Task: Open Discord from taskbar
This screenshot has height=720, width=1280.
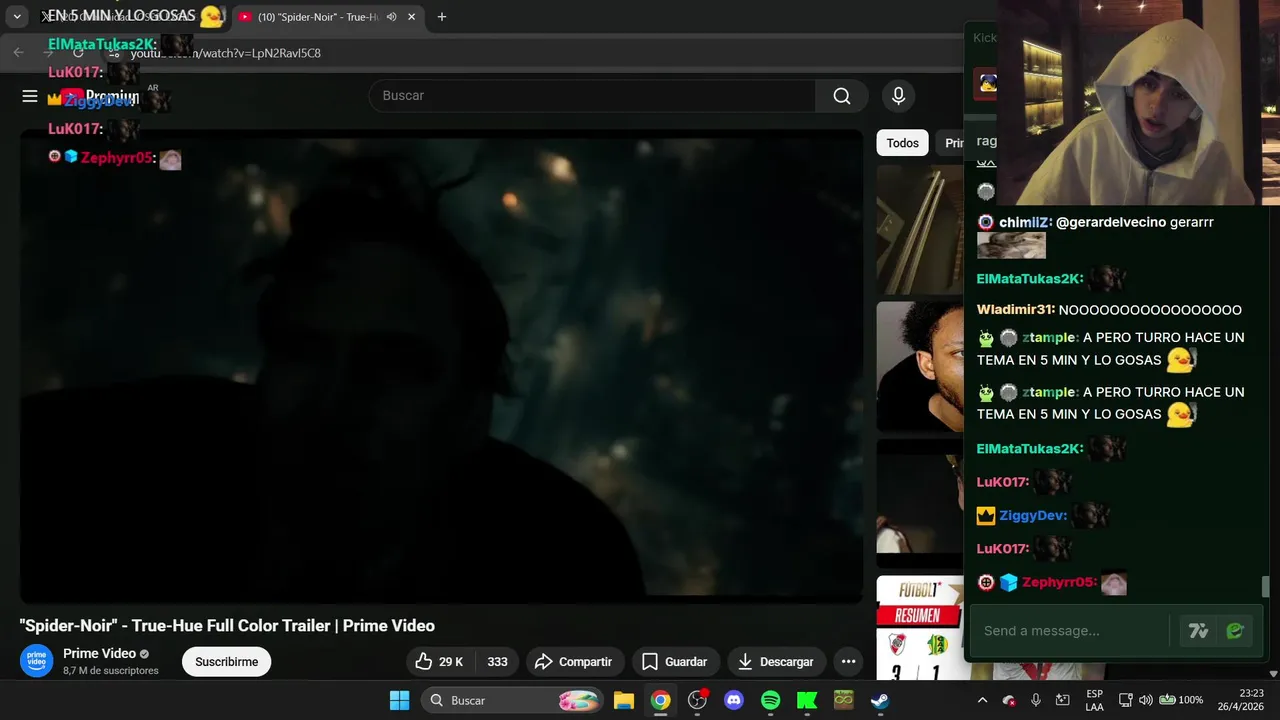Action: pyautogui.click(x=734, y=700)
